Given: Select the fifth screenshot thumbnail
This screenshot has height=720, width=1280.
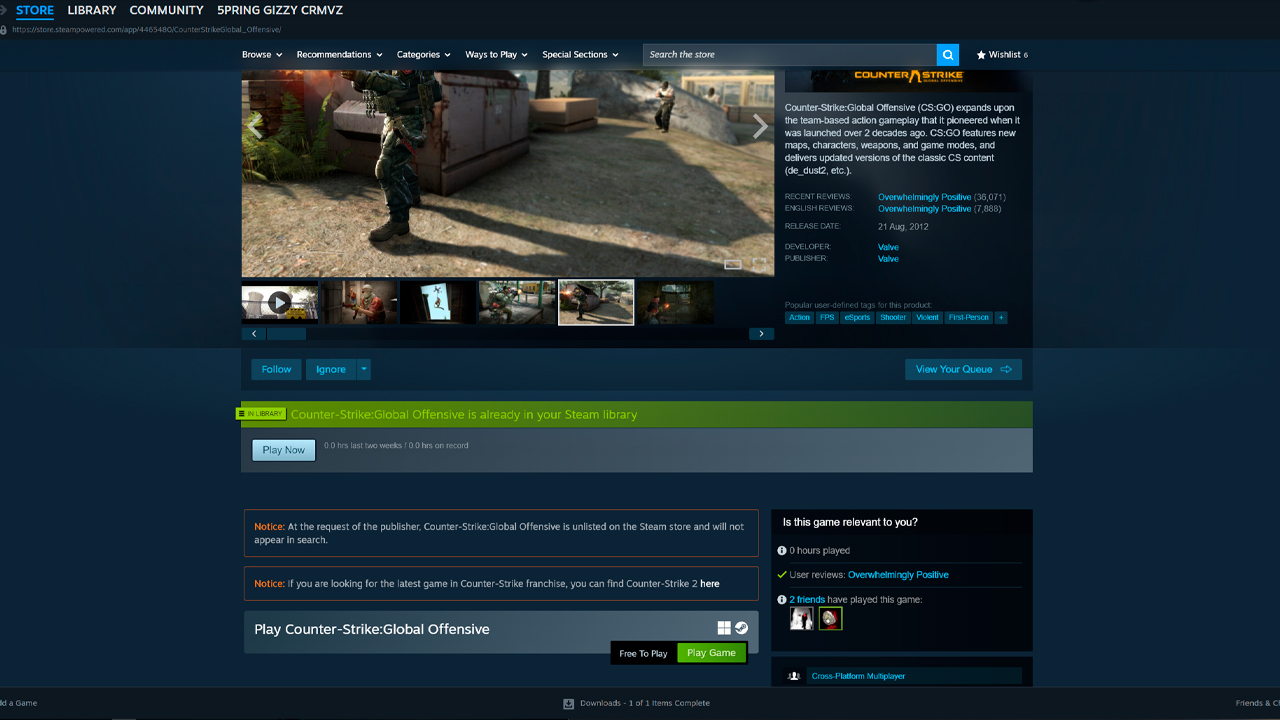Looking at the screenshot, I should coord(596,302).
